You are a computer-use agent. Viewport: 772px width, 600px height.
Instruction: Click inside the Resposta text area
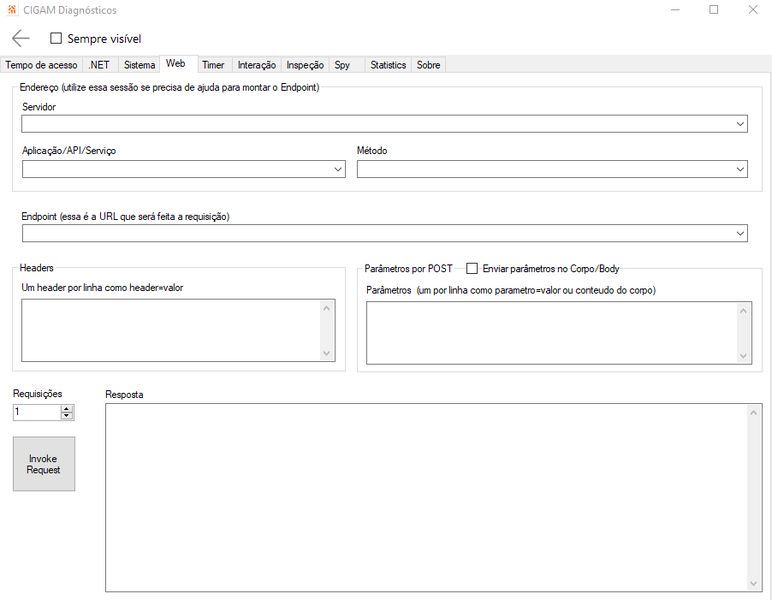pos(426,498)
